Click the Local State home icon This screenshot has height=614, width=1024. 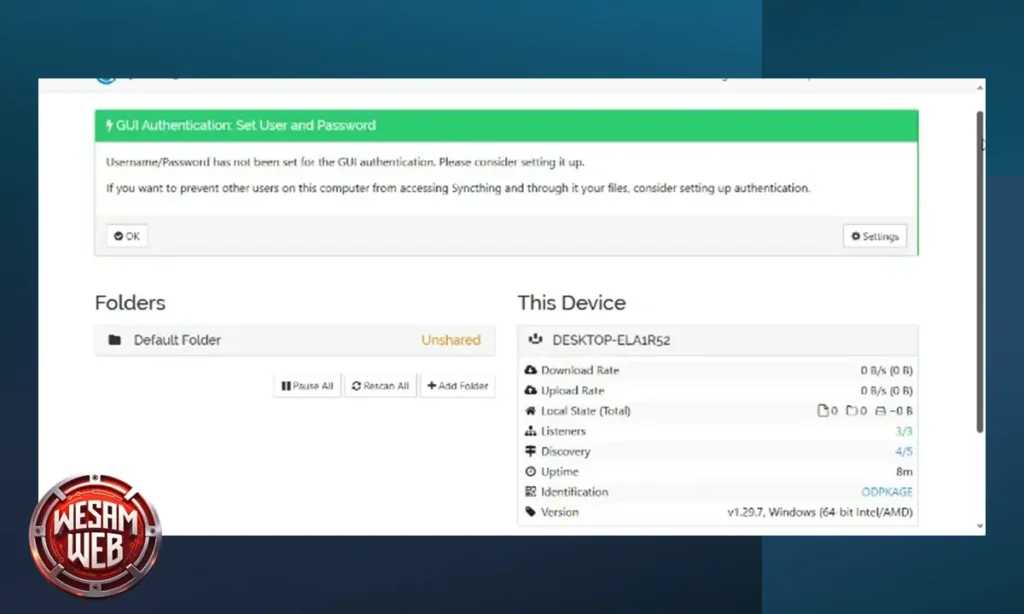coord(531,410)
